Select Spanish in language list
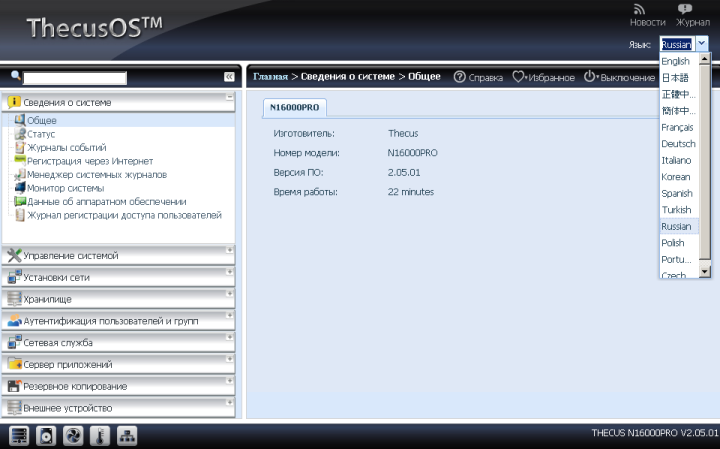The width and height of the screenshot is (720, 449). 679,193
